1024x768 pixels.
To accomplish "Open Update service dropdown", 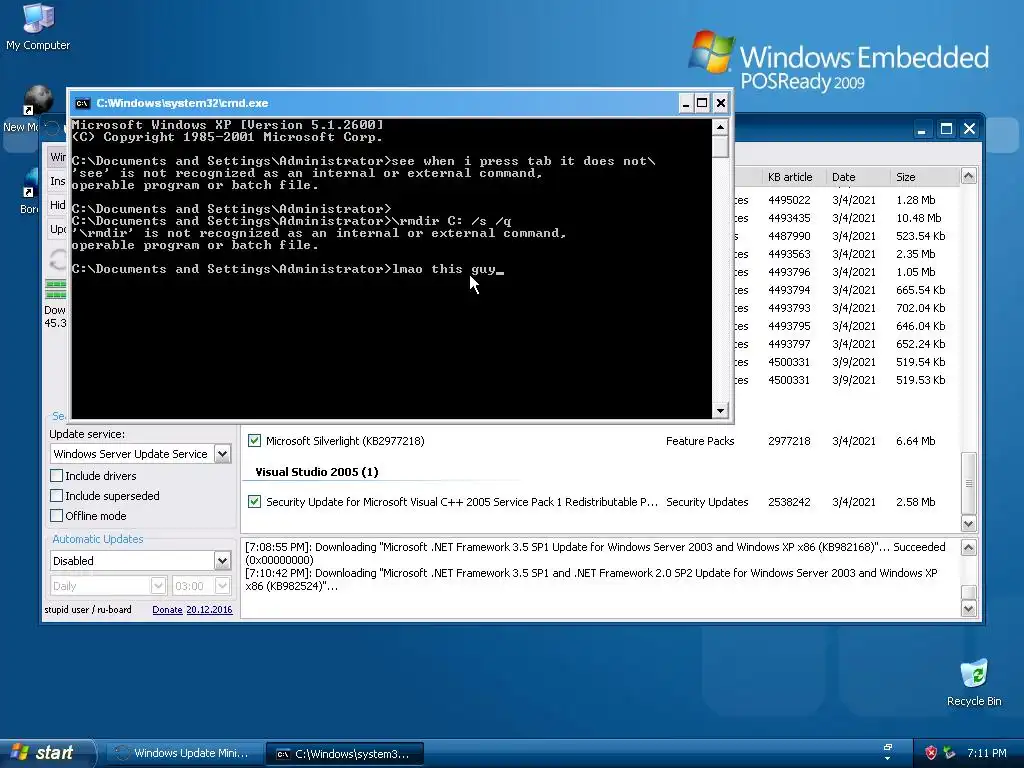I will (222, 454).
